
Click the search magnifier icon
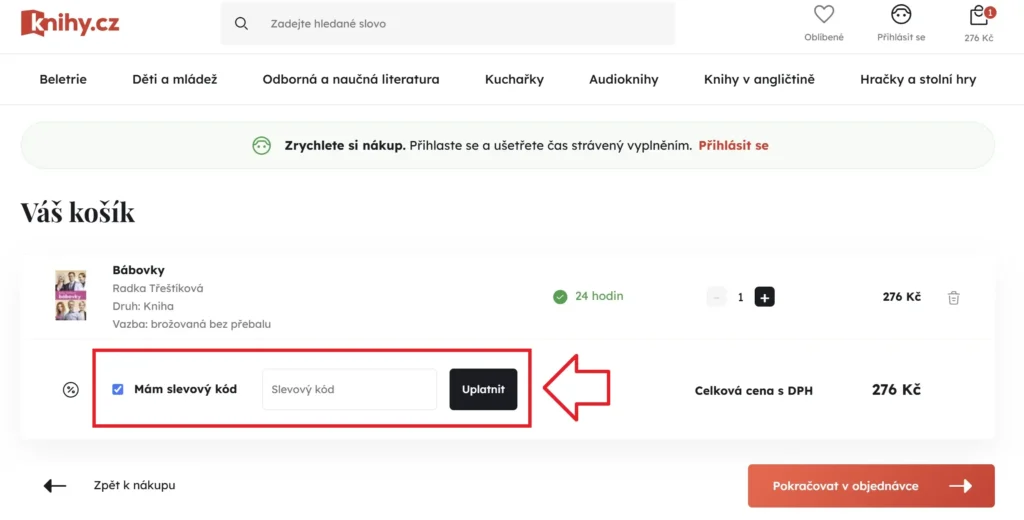coord(241,24)
